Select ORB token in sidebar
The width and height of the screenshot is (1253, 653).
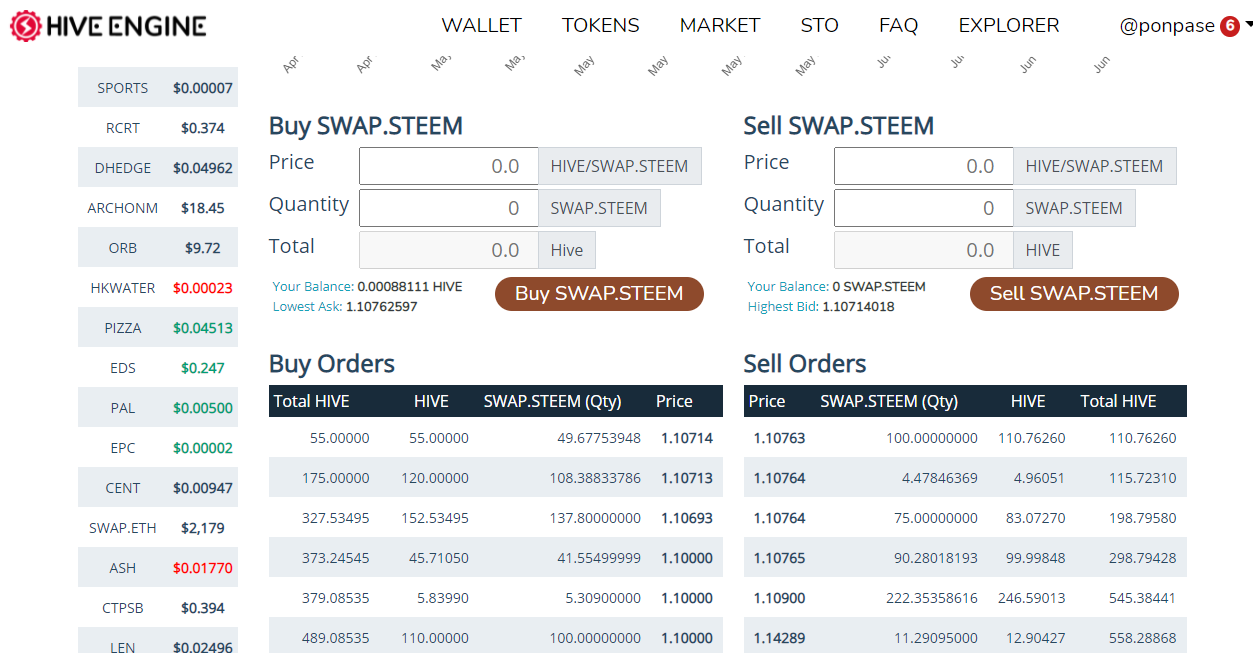coord(158,248)
